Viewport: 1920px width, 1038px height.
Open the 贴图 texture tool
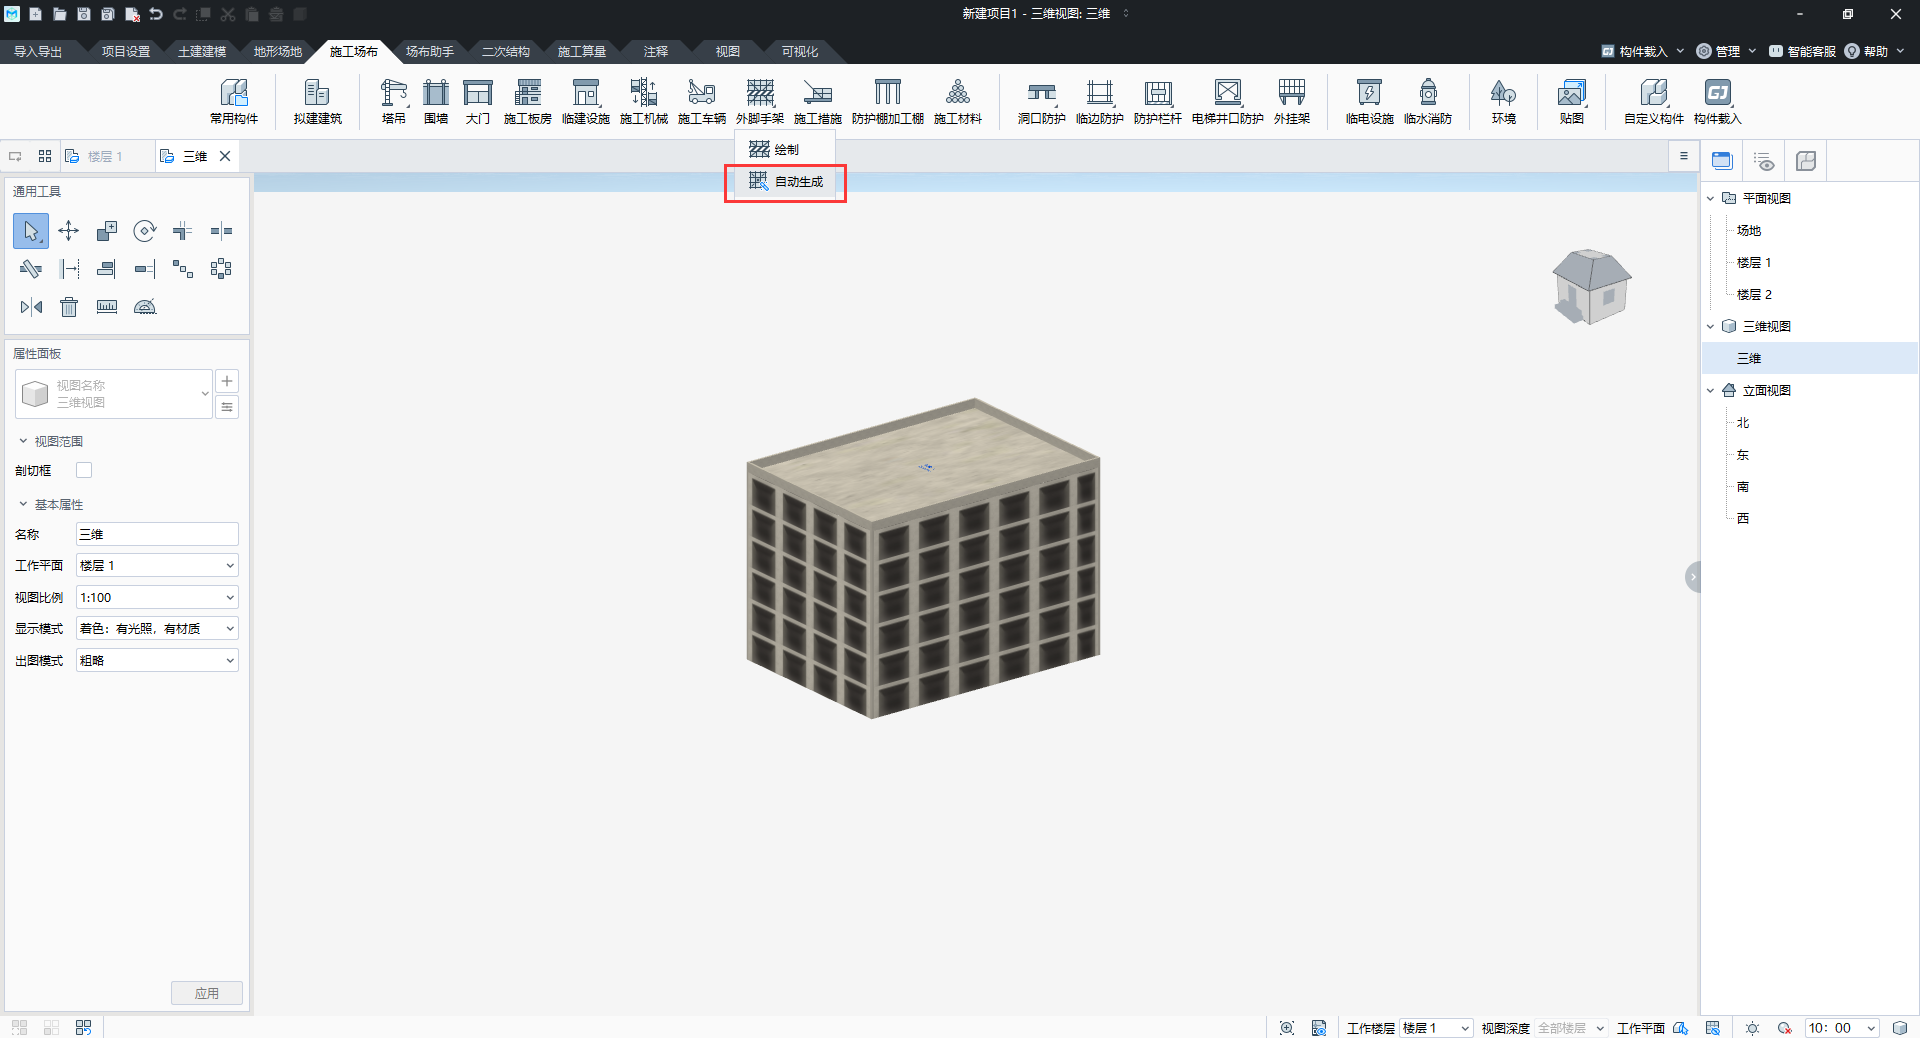click(x=1572, y=101)
